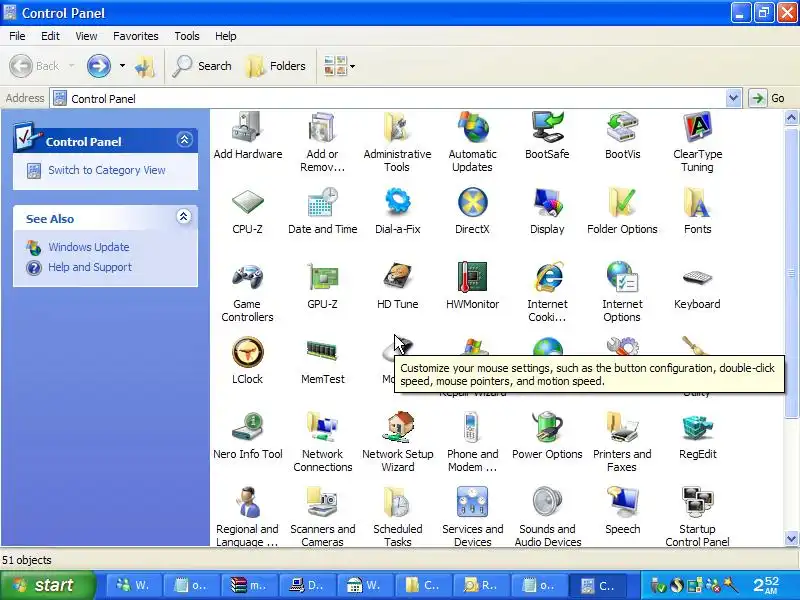Open the DirectX applet
800x600 pixels.
(x=472, y=211)
